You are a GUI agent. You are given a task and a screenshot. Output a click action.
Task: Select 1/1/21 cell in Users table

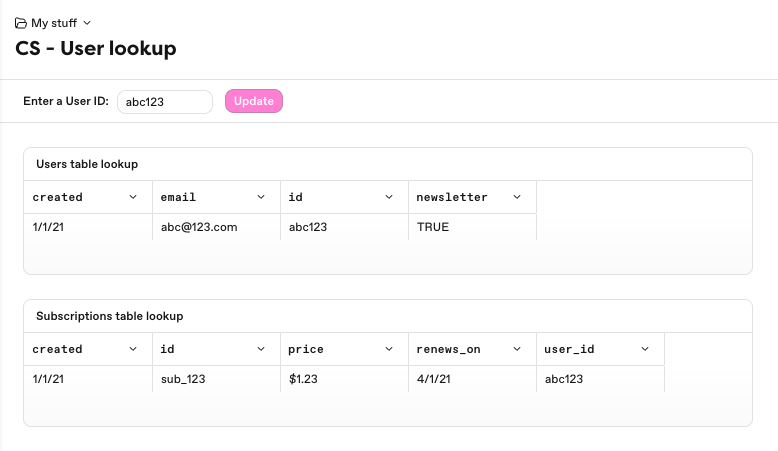point(88,227)
